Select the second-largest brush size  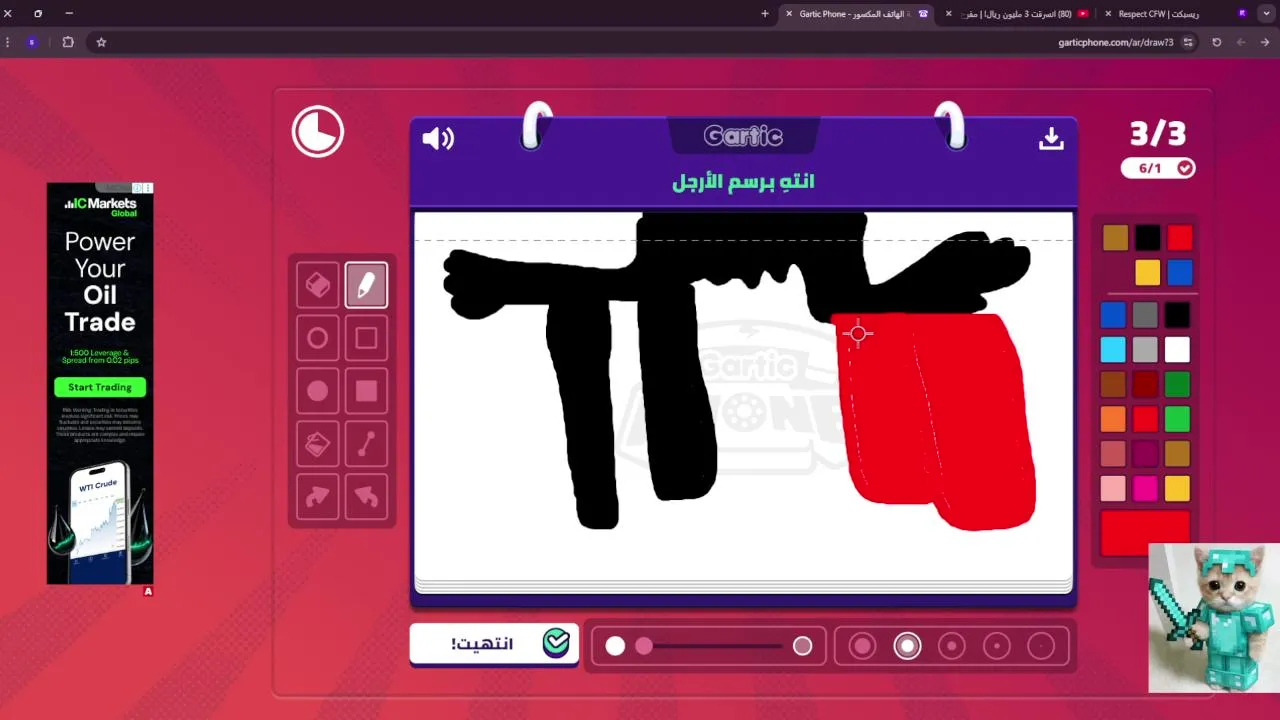(907, 646)
